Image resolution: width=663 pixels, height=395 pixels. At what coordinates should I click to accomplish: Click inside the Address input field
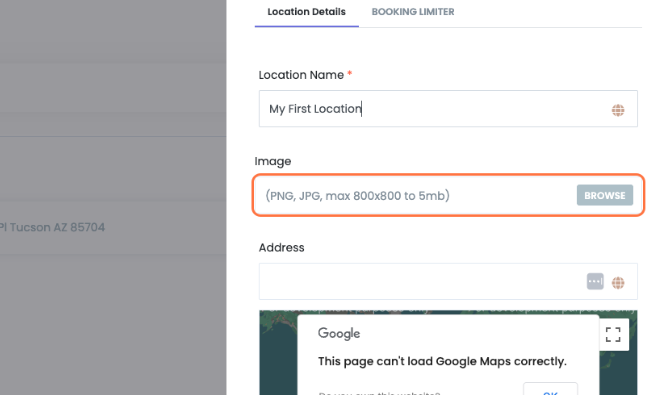[422, 281]
